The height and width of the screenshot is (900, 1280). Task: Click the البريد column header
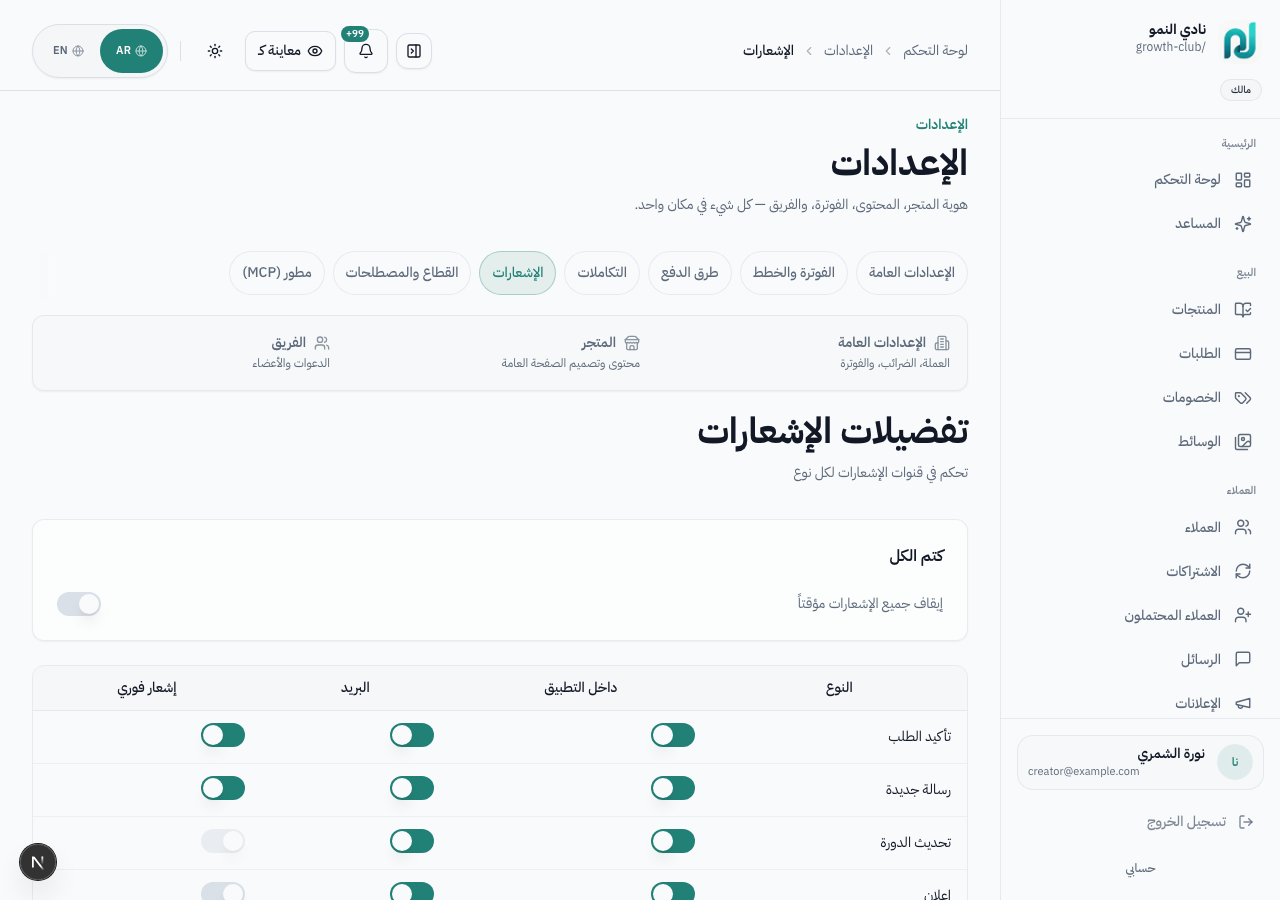355,688
